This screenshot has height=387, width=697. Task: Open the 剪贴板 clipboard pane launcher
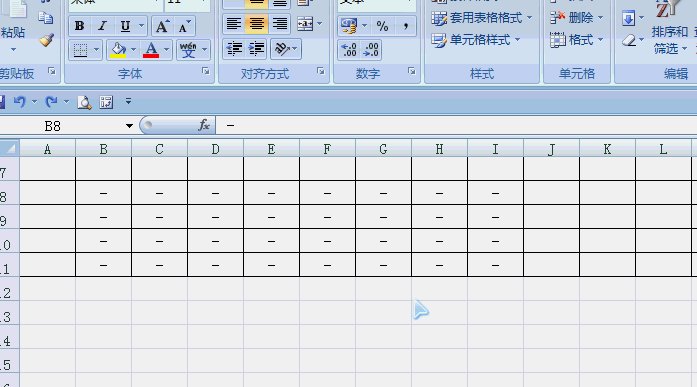coord(52,71)
